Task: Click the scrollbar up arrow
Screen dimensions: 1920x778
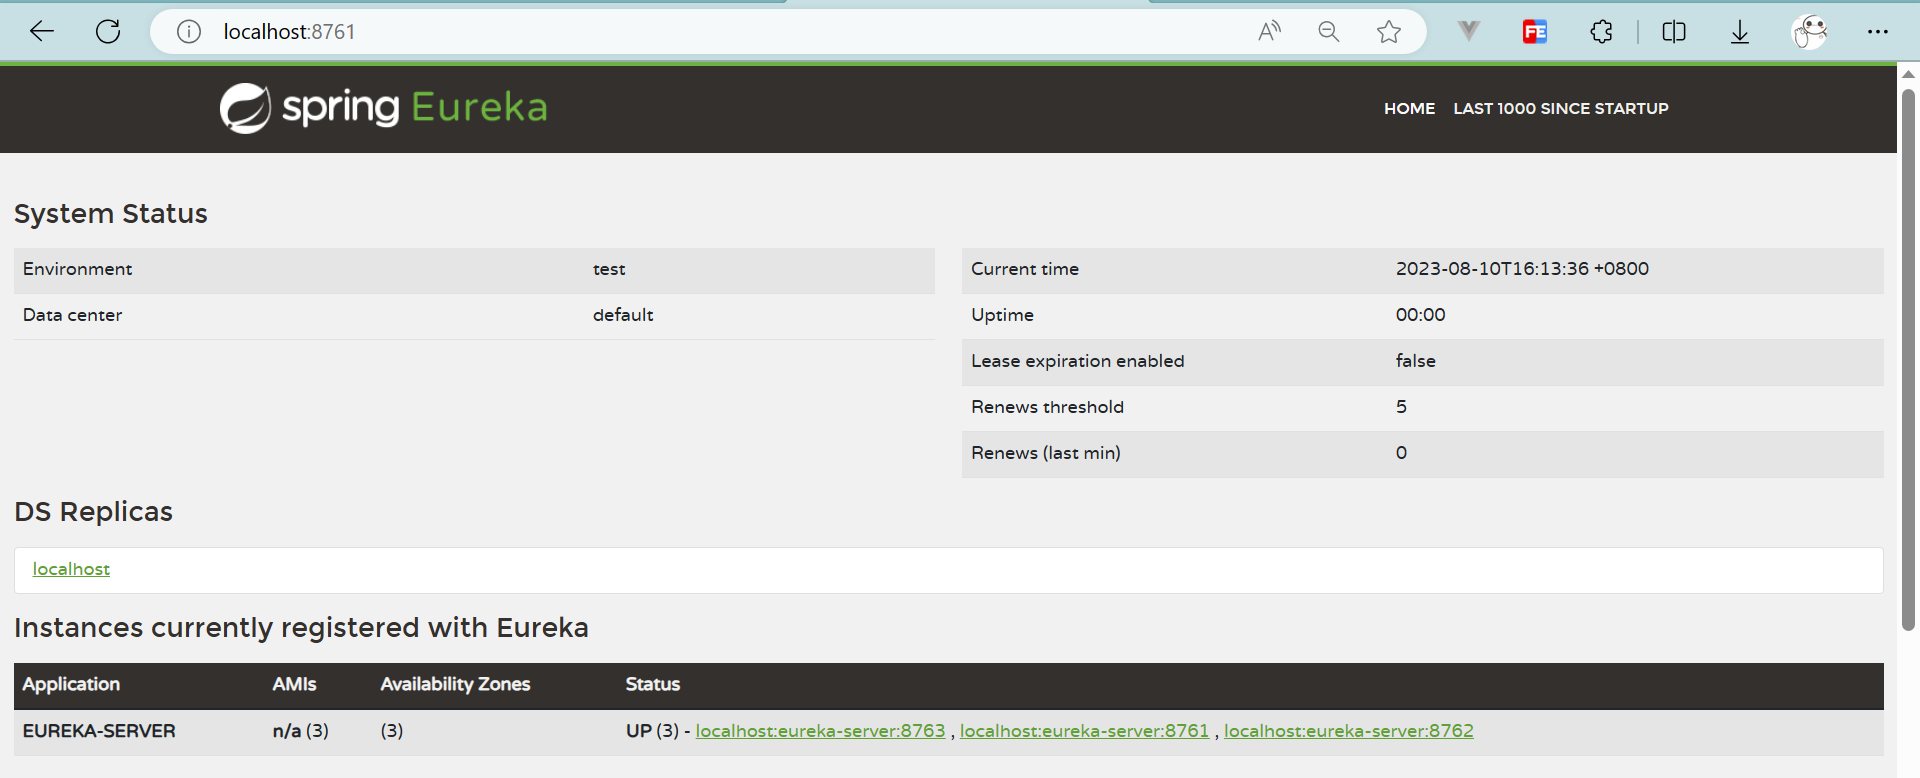Action: [1908, 75]
